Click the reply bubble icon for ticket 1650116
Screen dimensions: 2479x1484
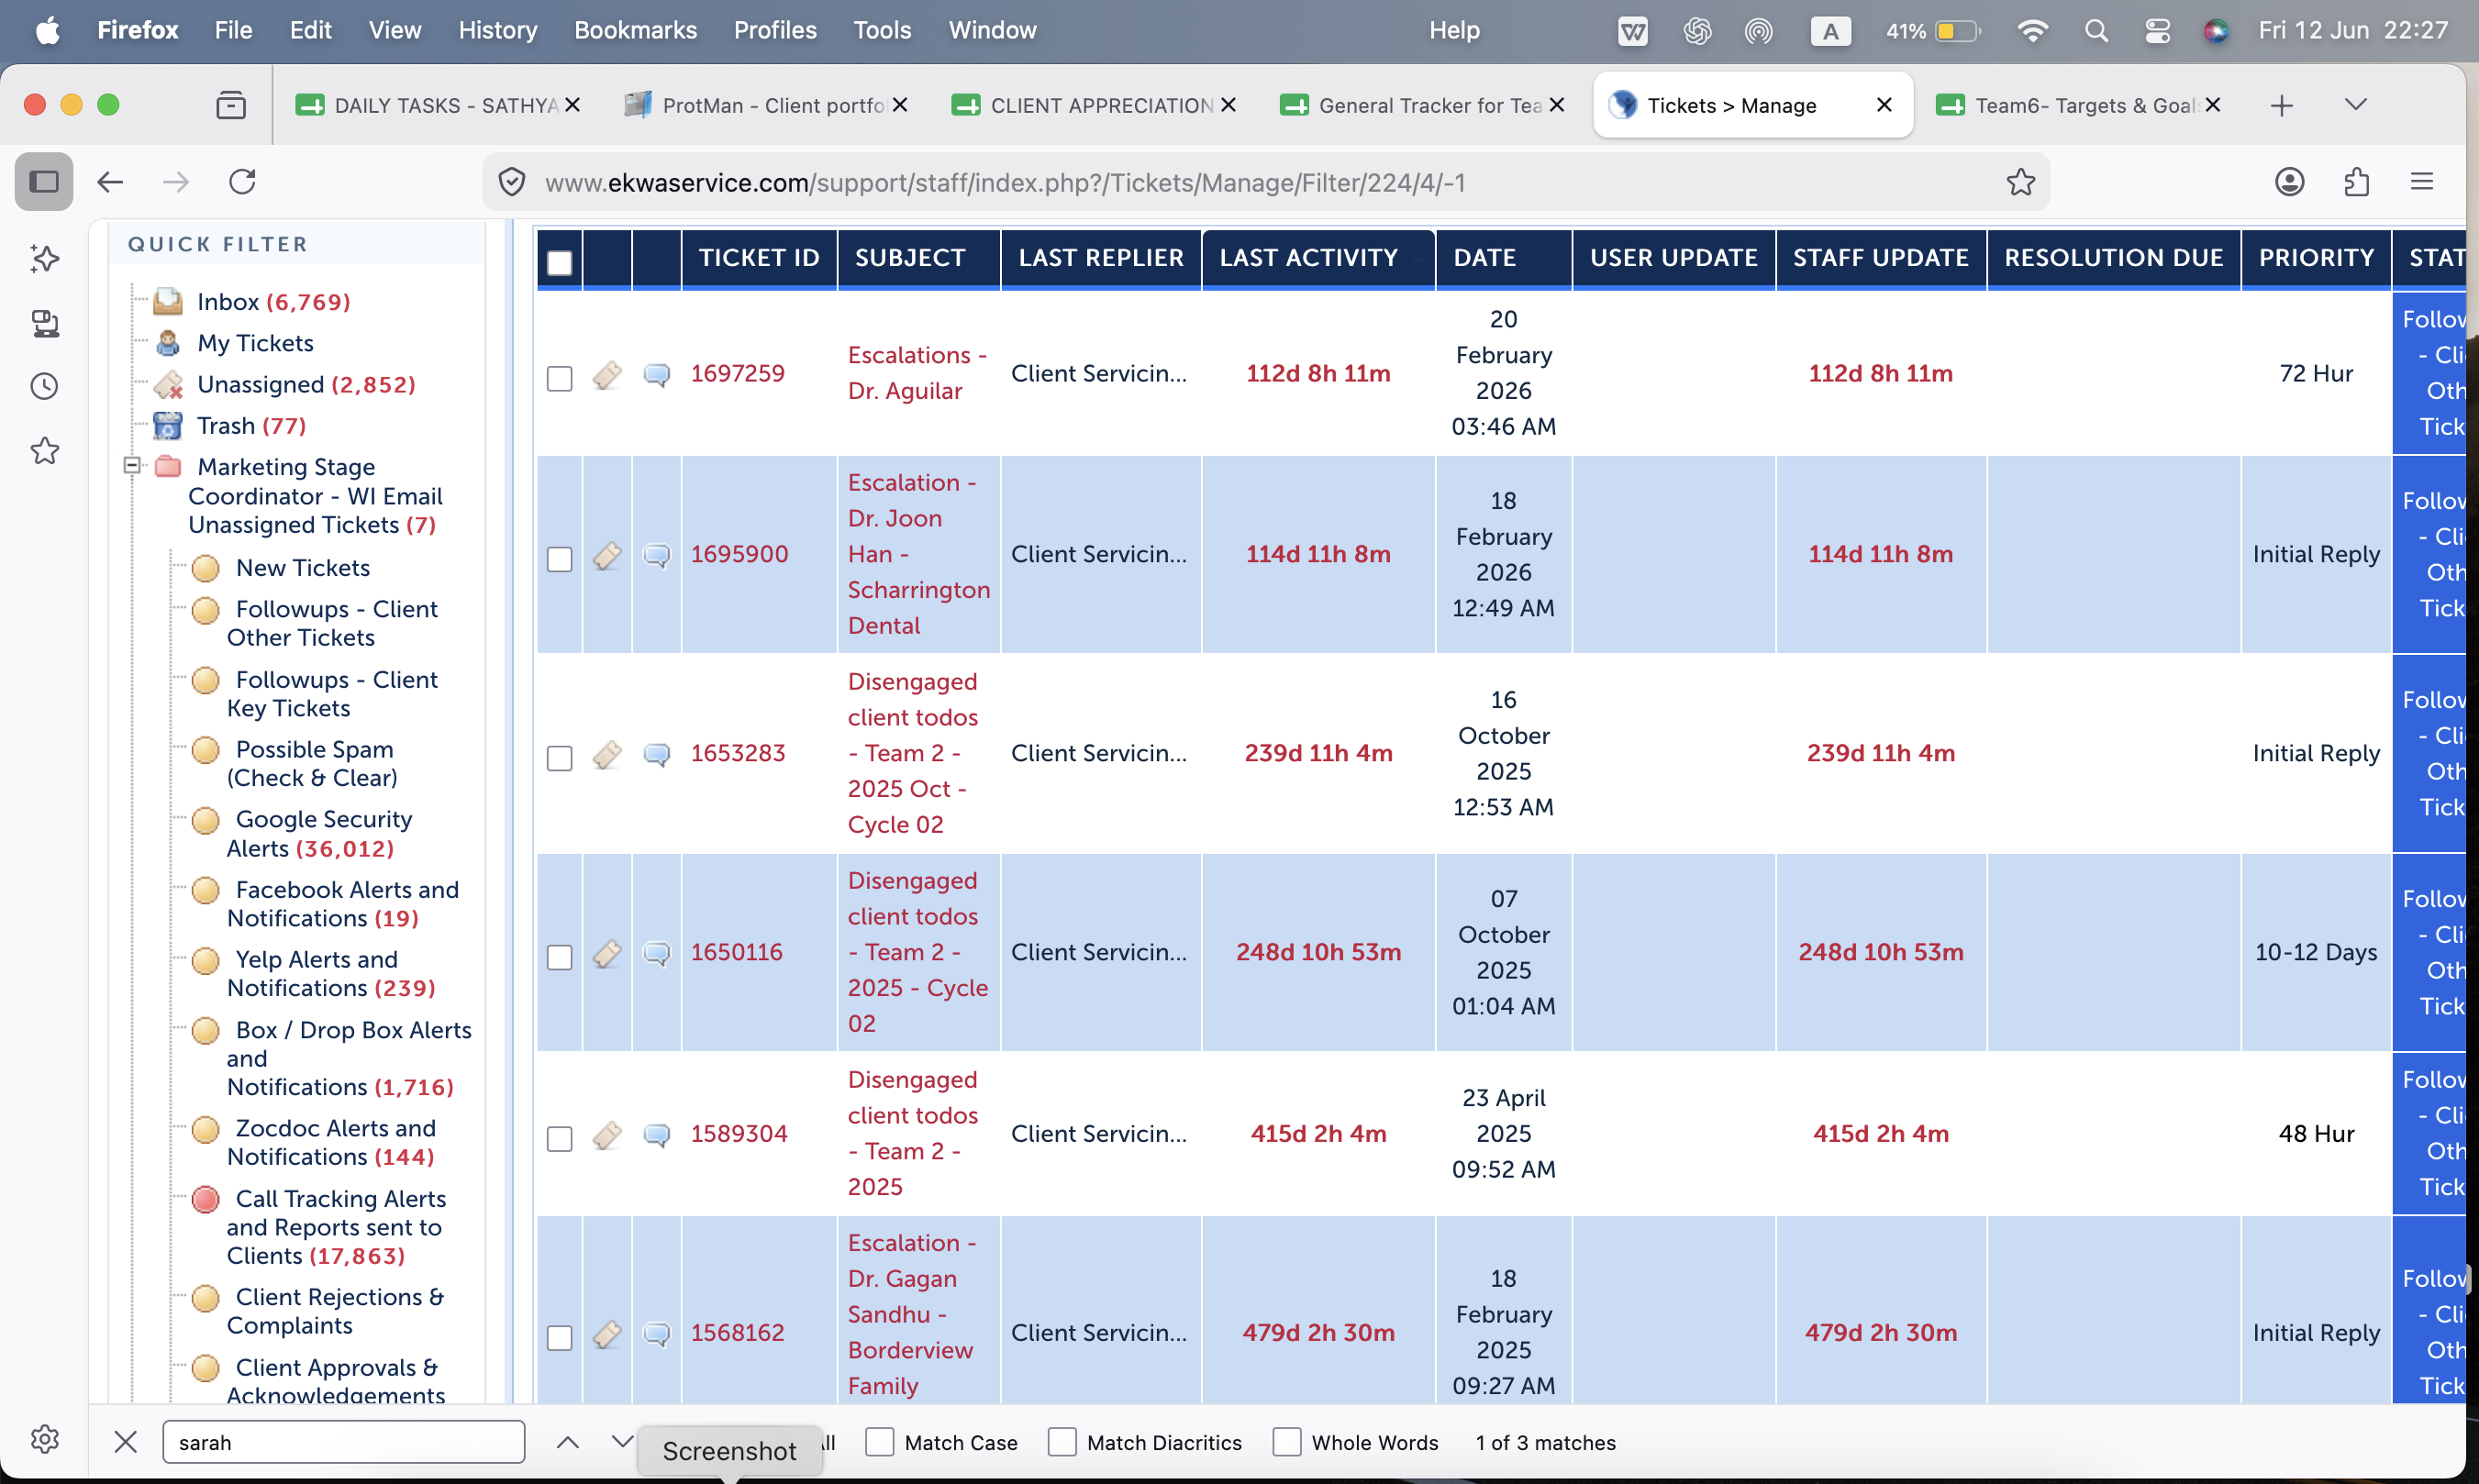[656, 953]
